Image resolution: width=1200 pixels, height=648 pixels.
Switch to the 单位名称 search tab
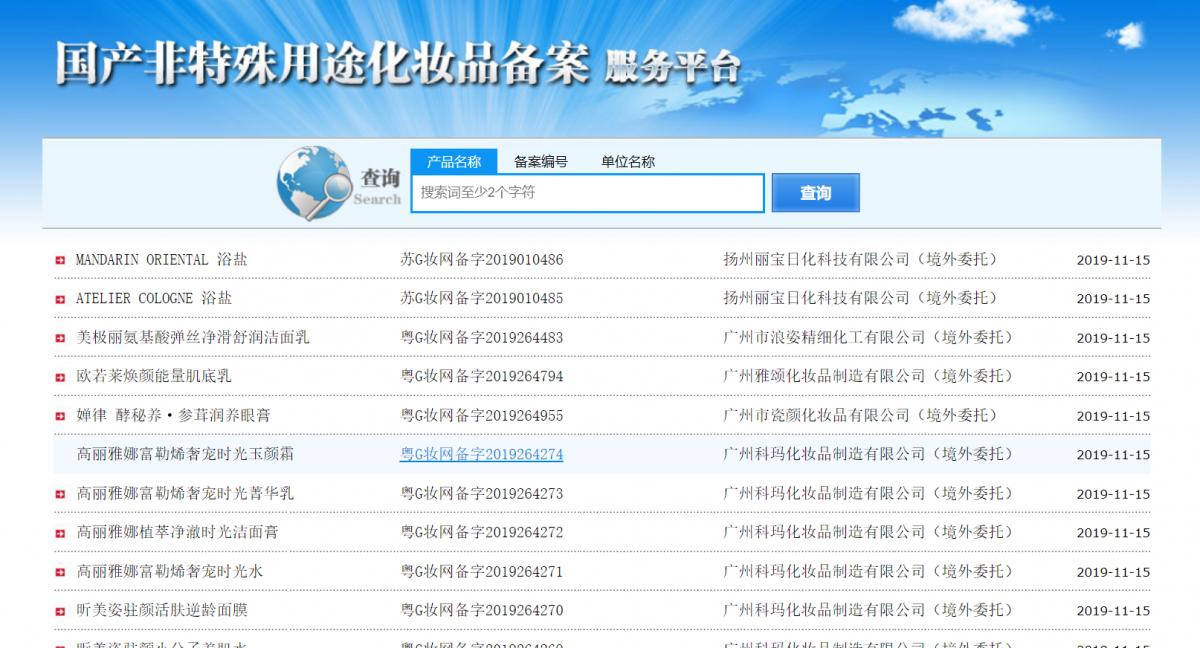tap(628, 160)
